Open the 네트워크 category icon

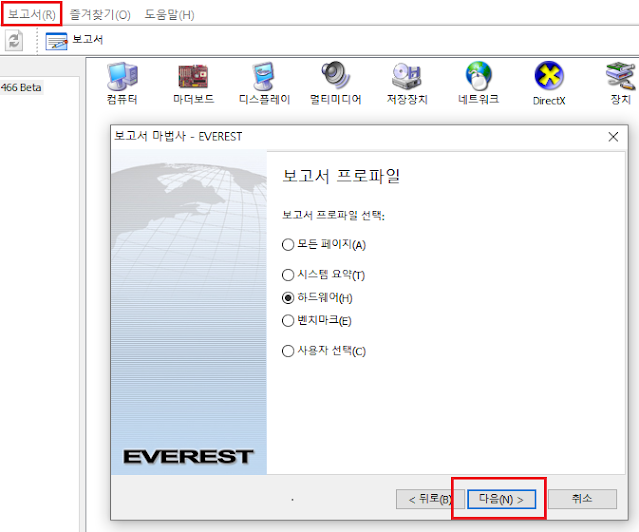tap(478, 83)
